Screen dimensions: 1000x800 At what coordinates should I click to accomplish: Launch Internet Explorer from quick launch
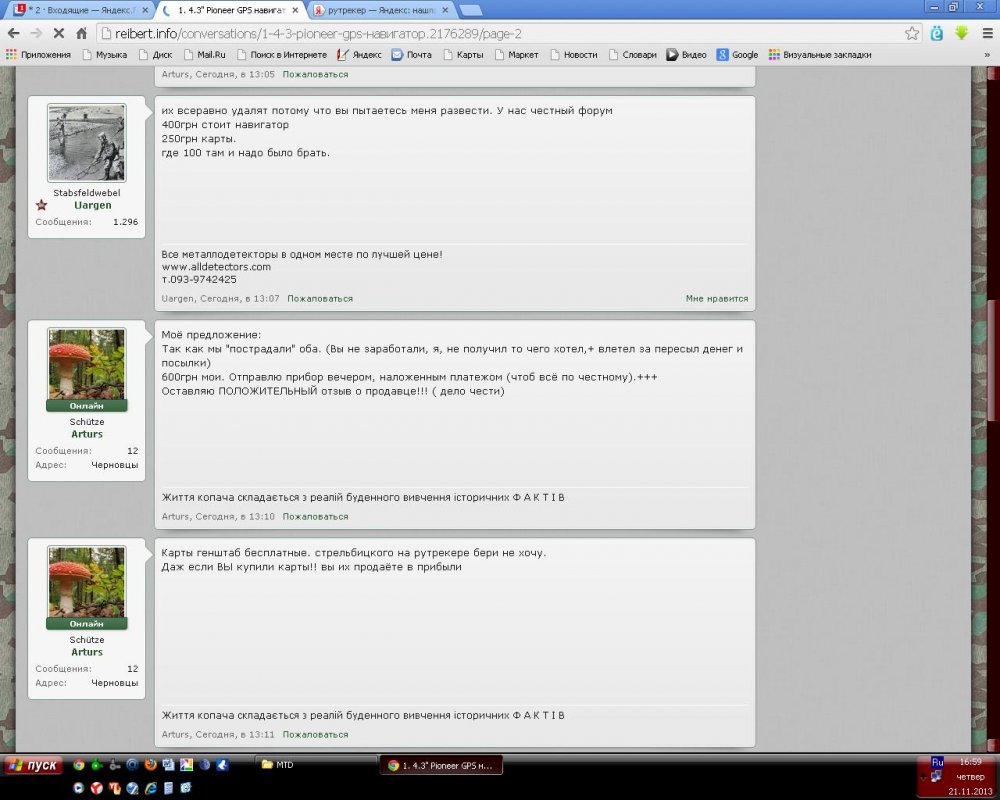151,789
